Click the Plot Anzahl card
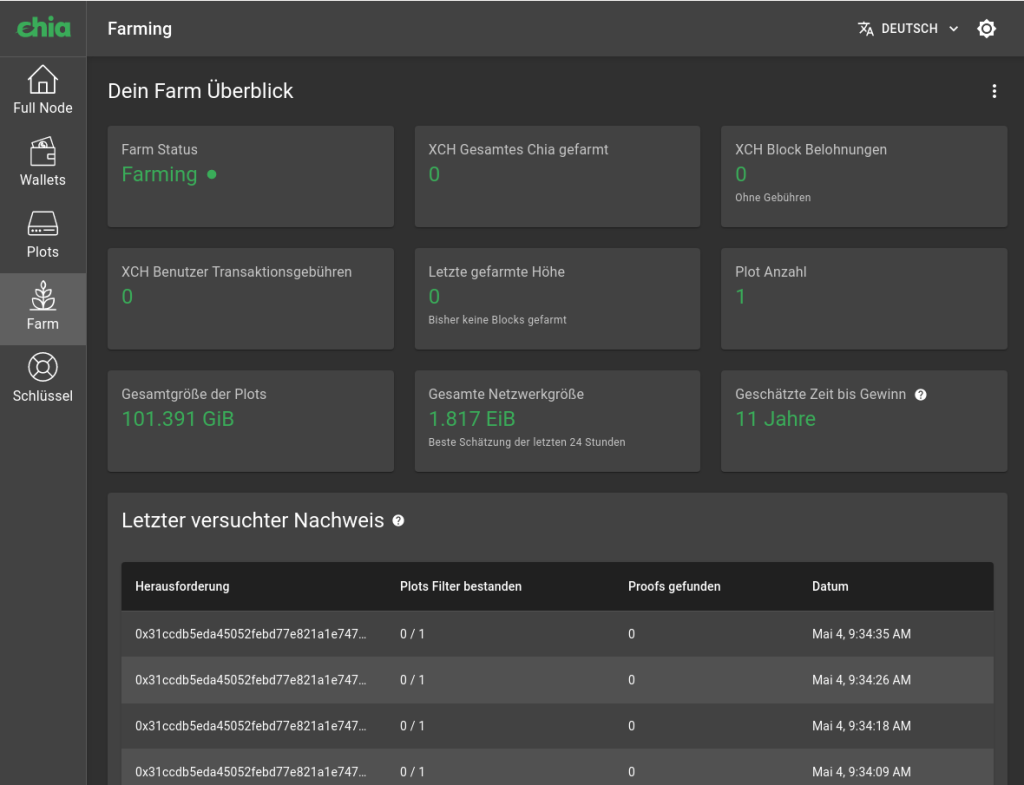Screen dimensions: 1024x785 tap(863, 298)
